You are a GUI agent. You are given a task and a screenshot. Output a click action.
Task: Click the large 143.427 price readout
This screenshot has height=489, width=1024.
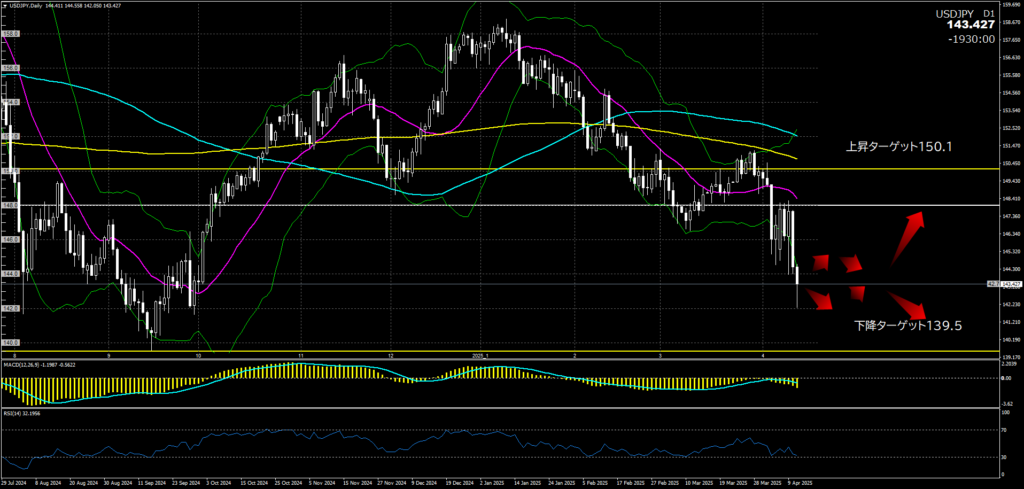coord(967,26)
